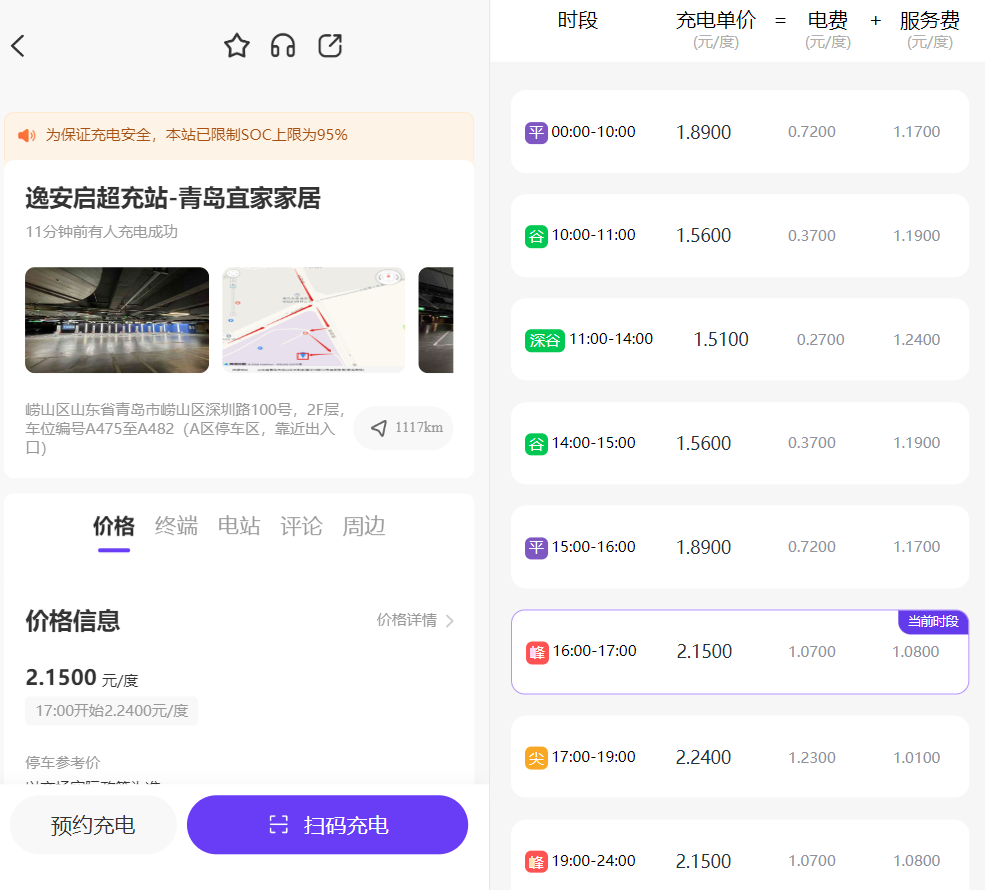Click the 平 badge on 00:00-10:00 row
This screenshot has height=890, width=985.
click(x=536, y=133)
